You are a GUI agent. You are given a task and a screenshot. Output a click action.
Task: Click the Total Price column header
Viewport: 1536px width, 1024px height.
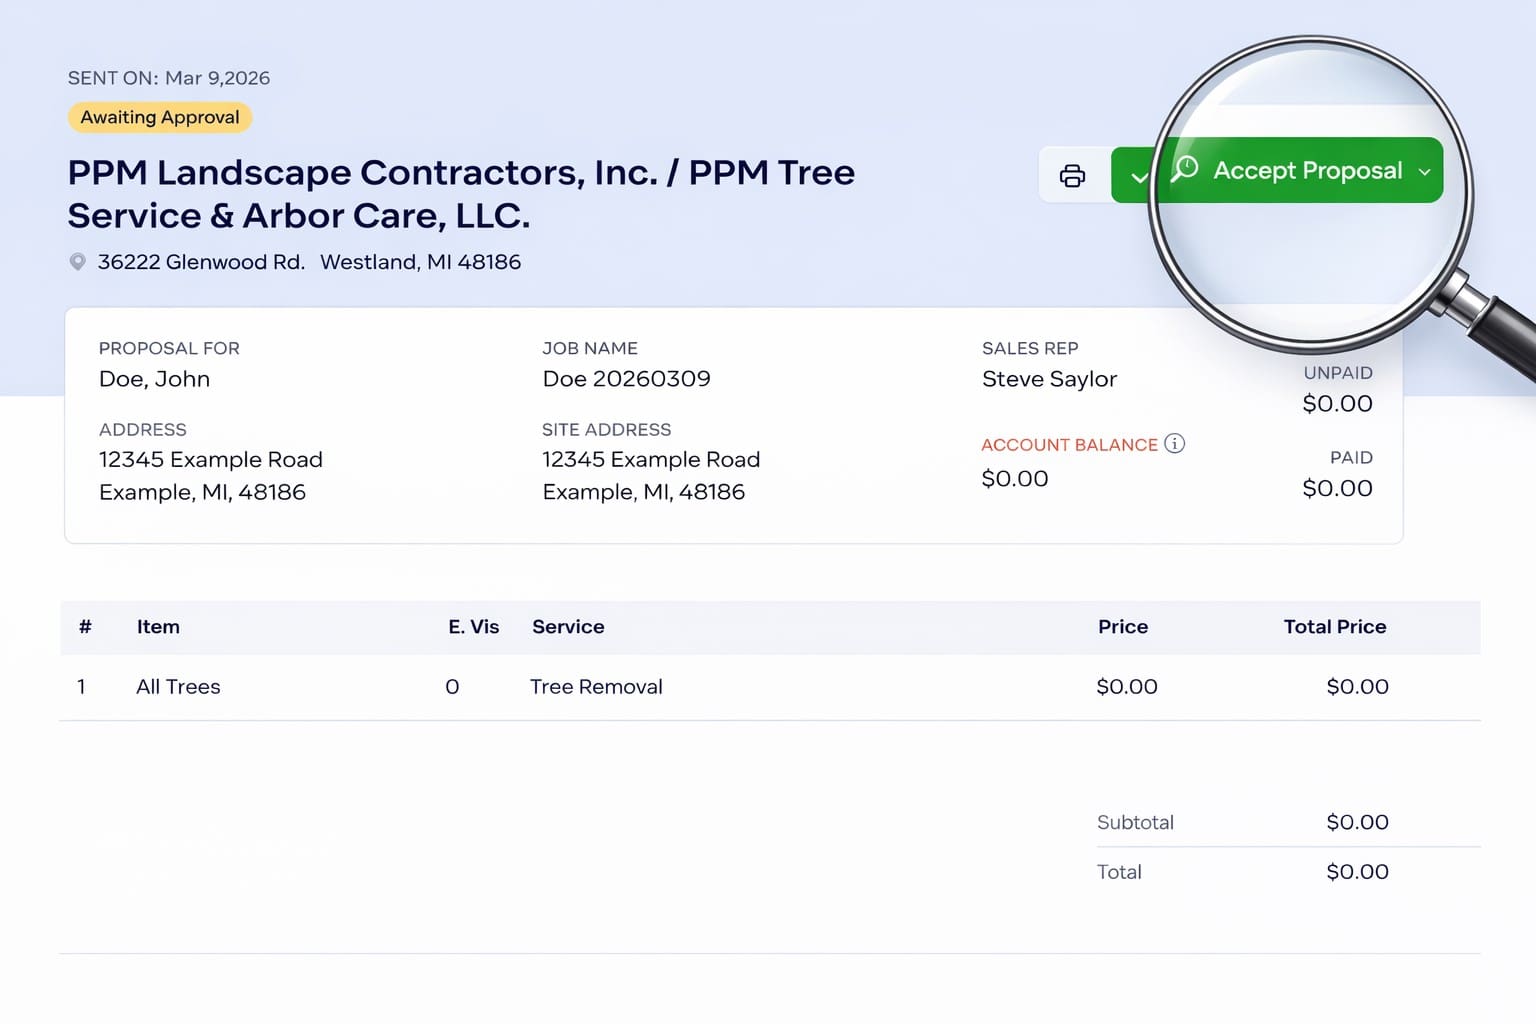coord(1334,627)
